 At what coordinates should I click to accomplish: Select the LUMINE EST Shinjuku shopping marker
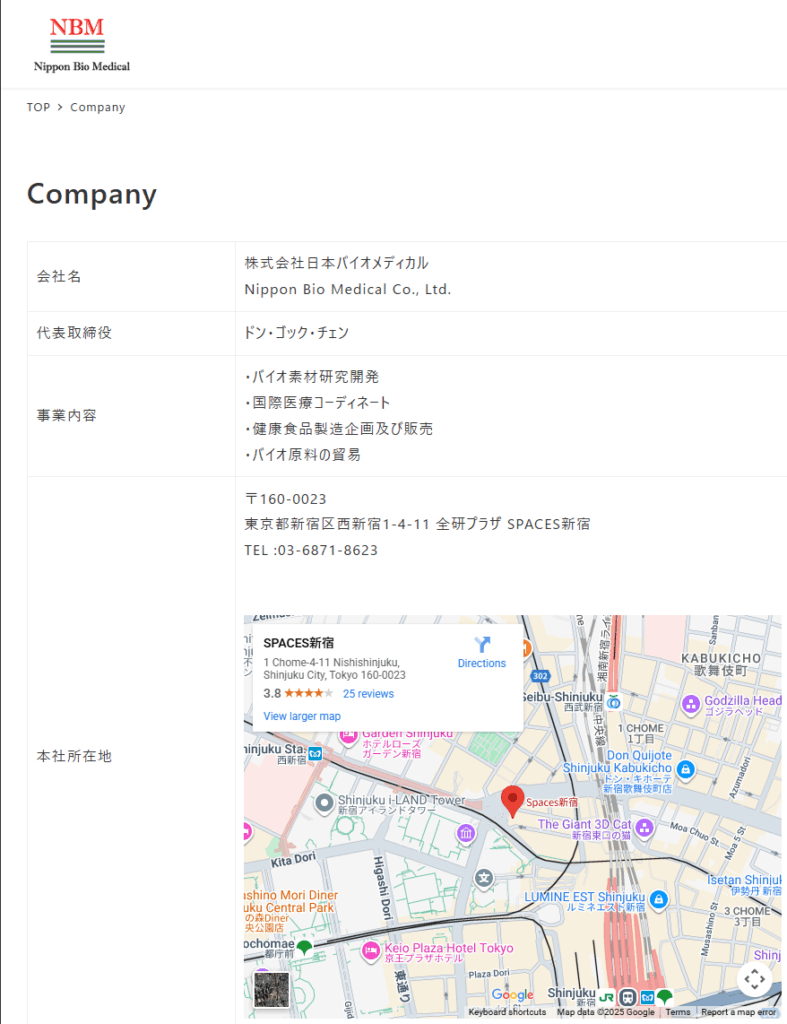657,900
